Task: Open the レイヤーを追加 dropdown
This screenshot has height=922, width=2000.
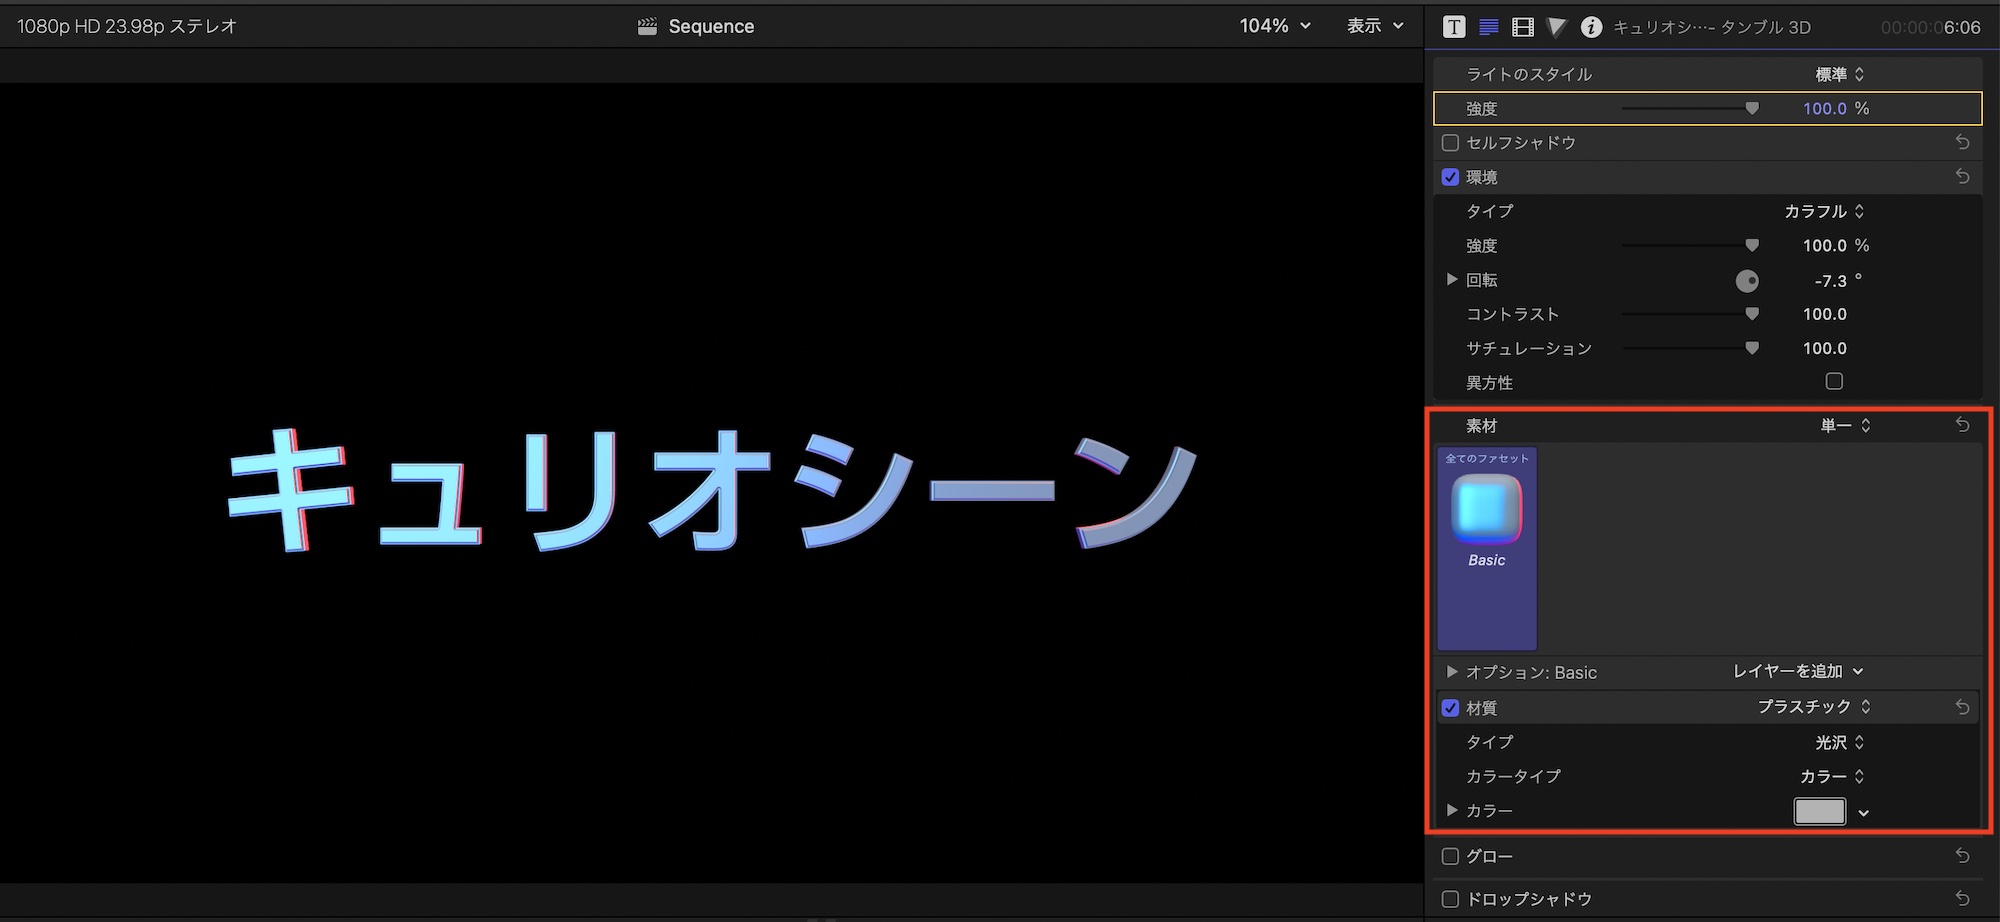Action: 1797,672
